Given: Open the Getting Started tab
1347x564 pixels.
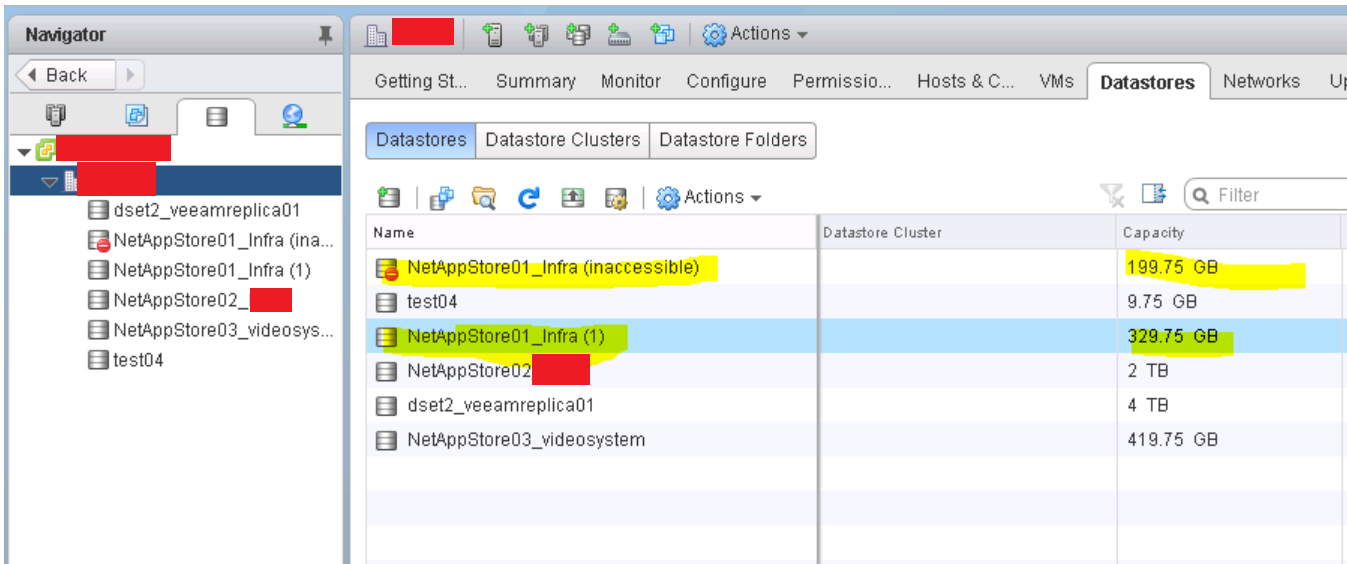Looking at the screenshot, I should tap(421, 82).
